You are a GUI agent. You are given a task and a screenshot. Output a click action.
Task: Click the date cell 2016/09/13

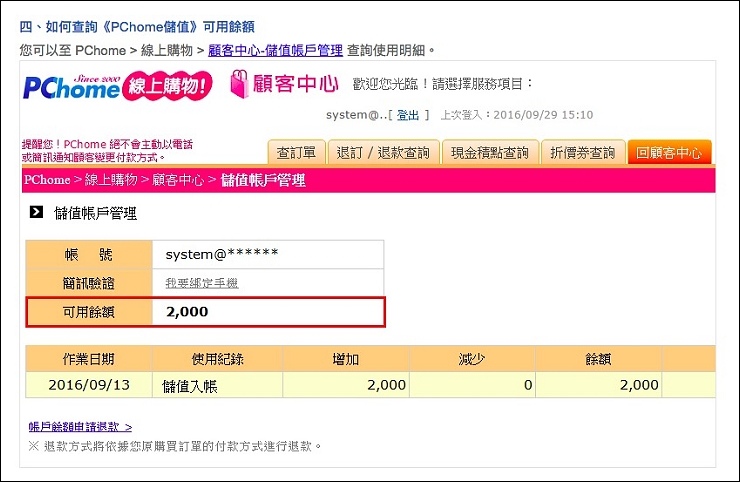click(89, 385)
